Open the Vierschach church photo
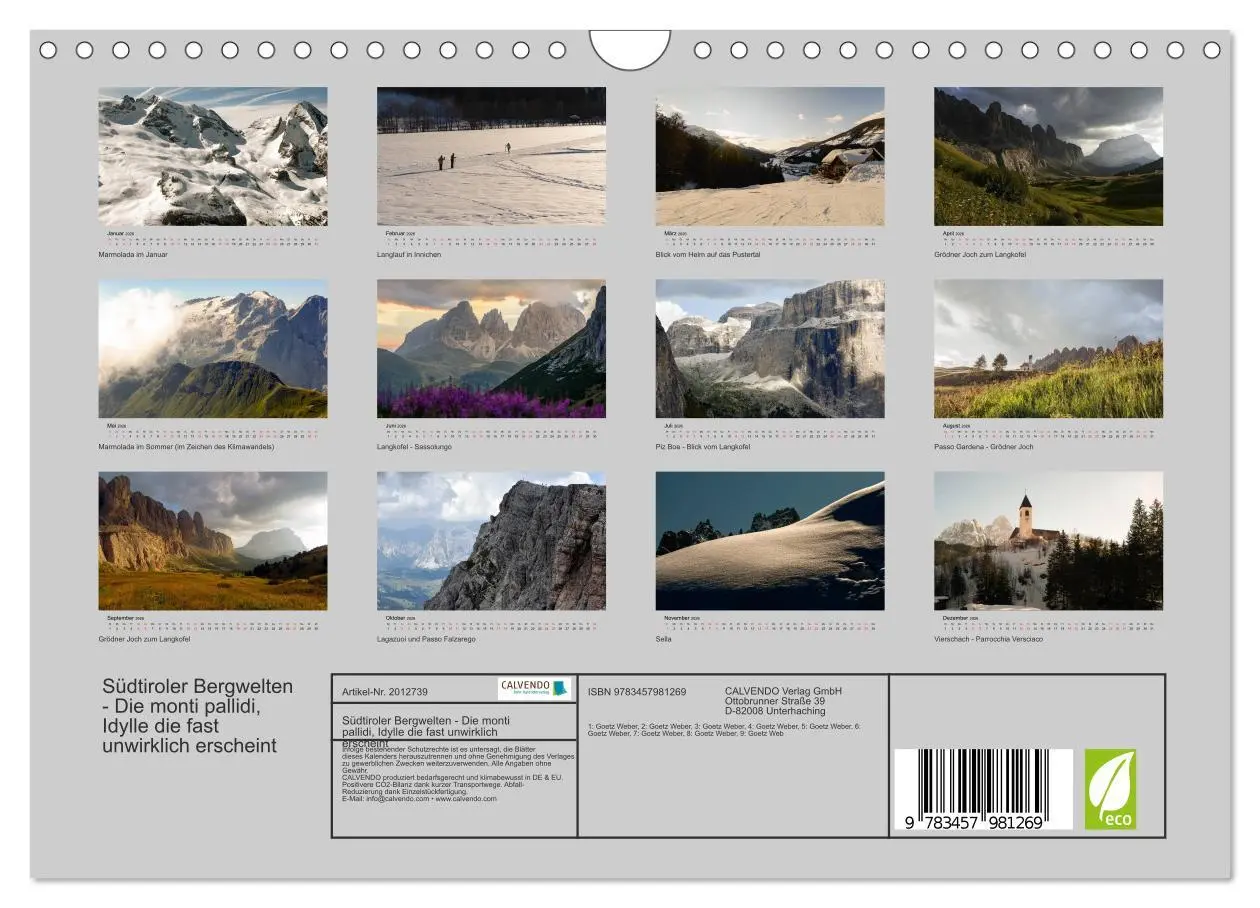 pos(1049,541)
